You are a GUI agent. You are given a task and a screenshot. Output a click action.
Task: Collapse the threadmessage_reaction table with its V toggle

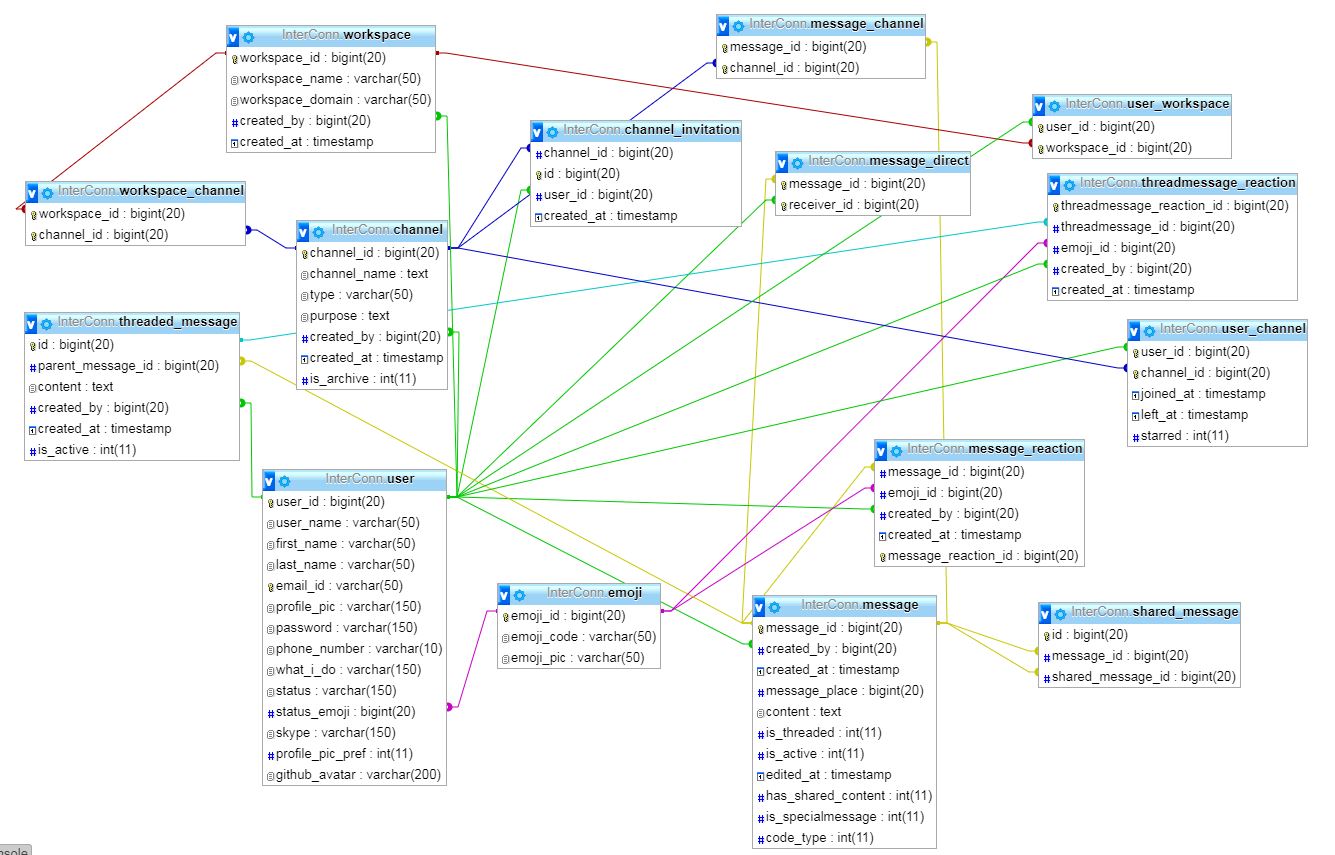[1054, 185]
